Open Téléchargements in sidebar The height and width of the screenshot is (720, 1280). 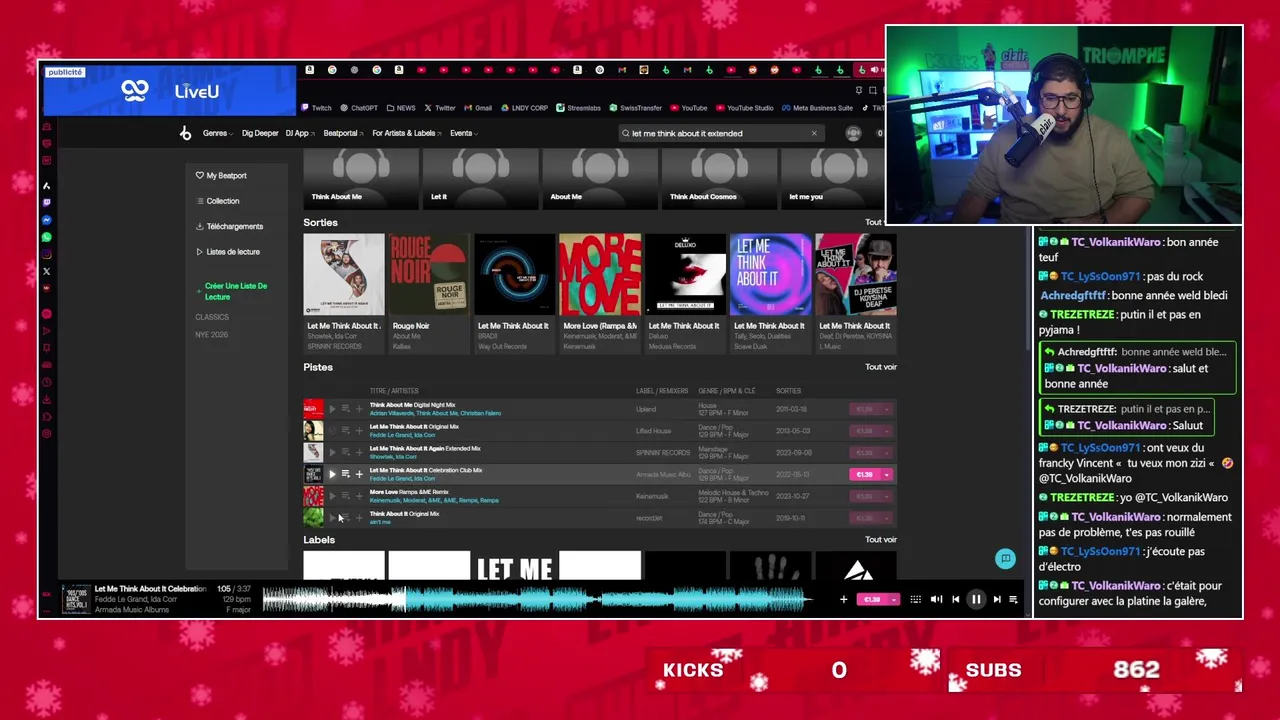(x=229, y=226)
